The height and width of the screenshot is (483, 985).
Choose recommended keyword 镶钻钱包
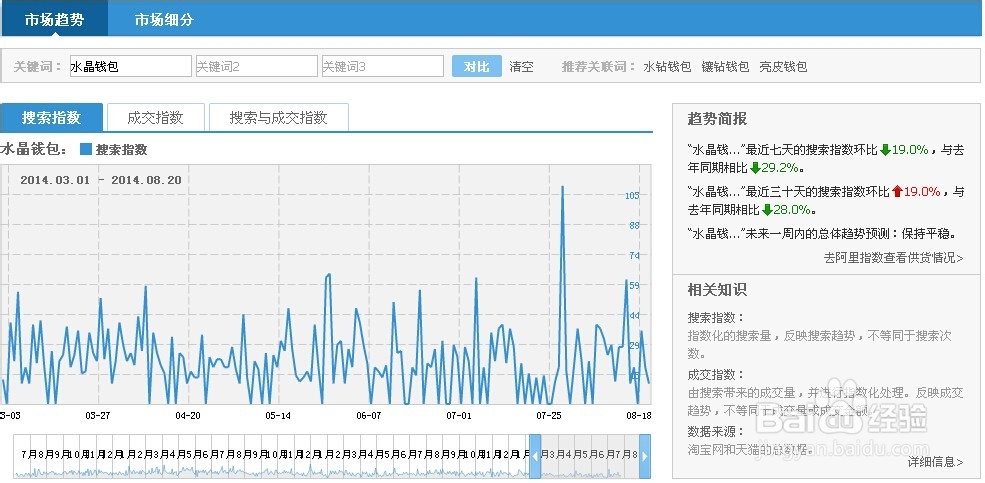(x=726, y=67)
